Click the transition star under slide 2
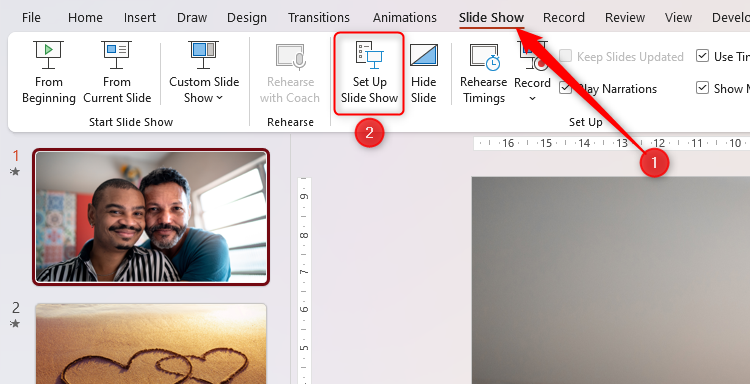 coord(15,323)
